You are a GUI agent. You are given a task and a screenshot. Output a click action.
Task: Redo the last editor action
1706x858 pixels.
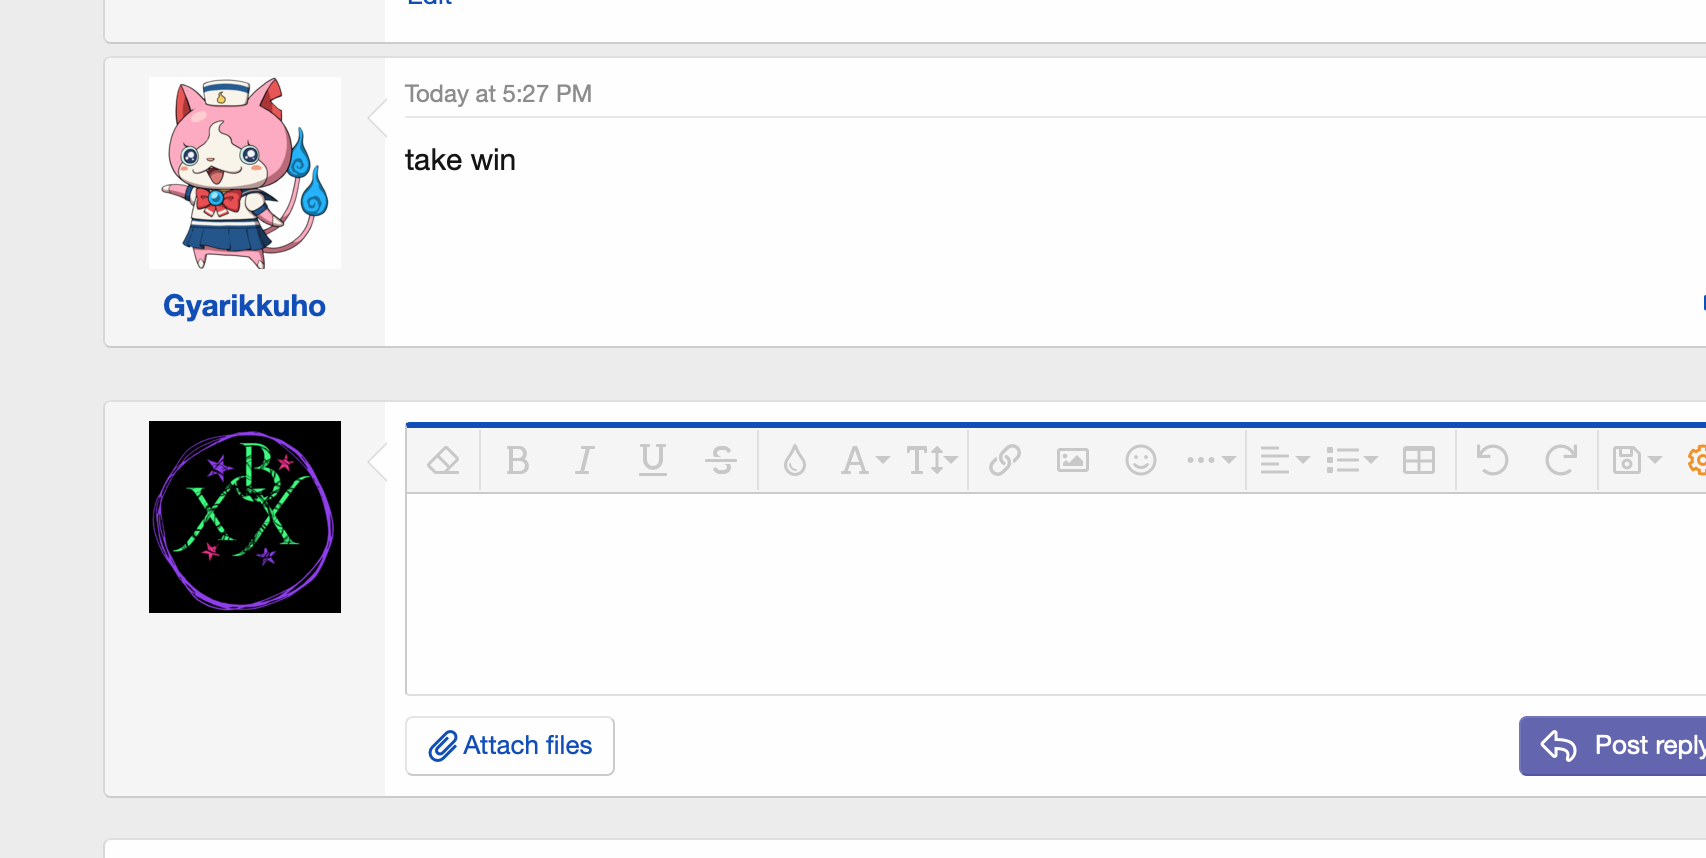pos(1561,461)
